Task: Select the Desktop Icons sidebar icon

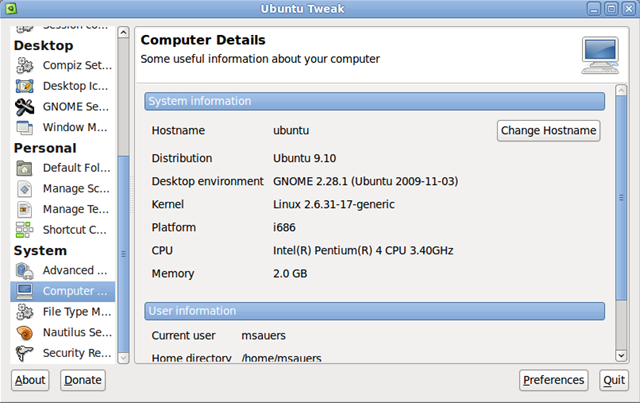Action: click(x=24, y=86)
